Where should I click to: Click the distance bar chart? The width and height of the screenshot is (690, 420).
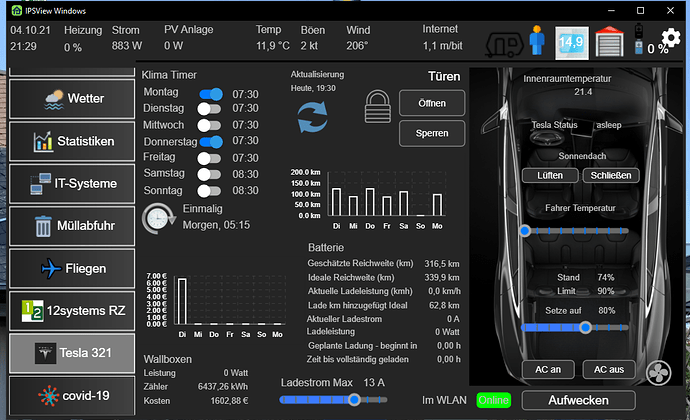tap(368, 199)
